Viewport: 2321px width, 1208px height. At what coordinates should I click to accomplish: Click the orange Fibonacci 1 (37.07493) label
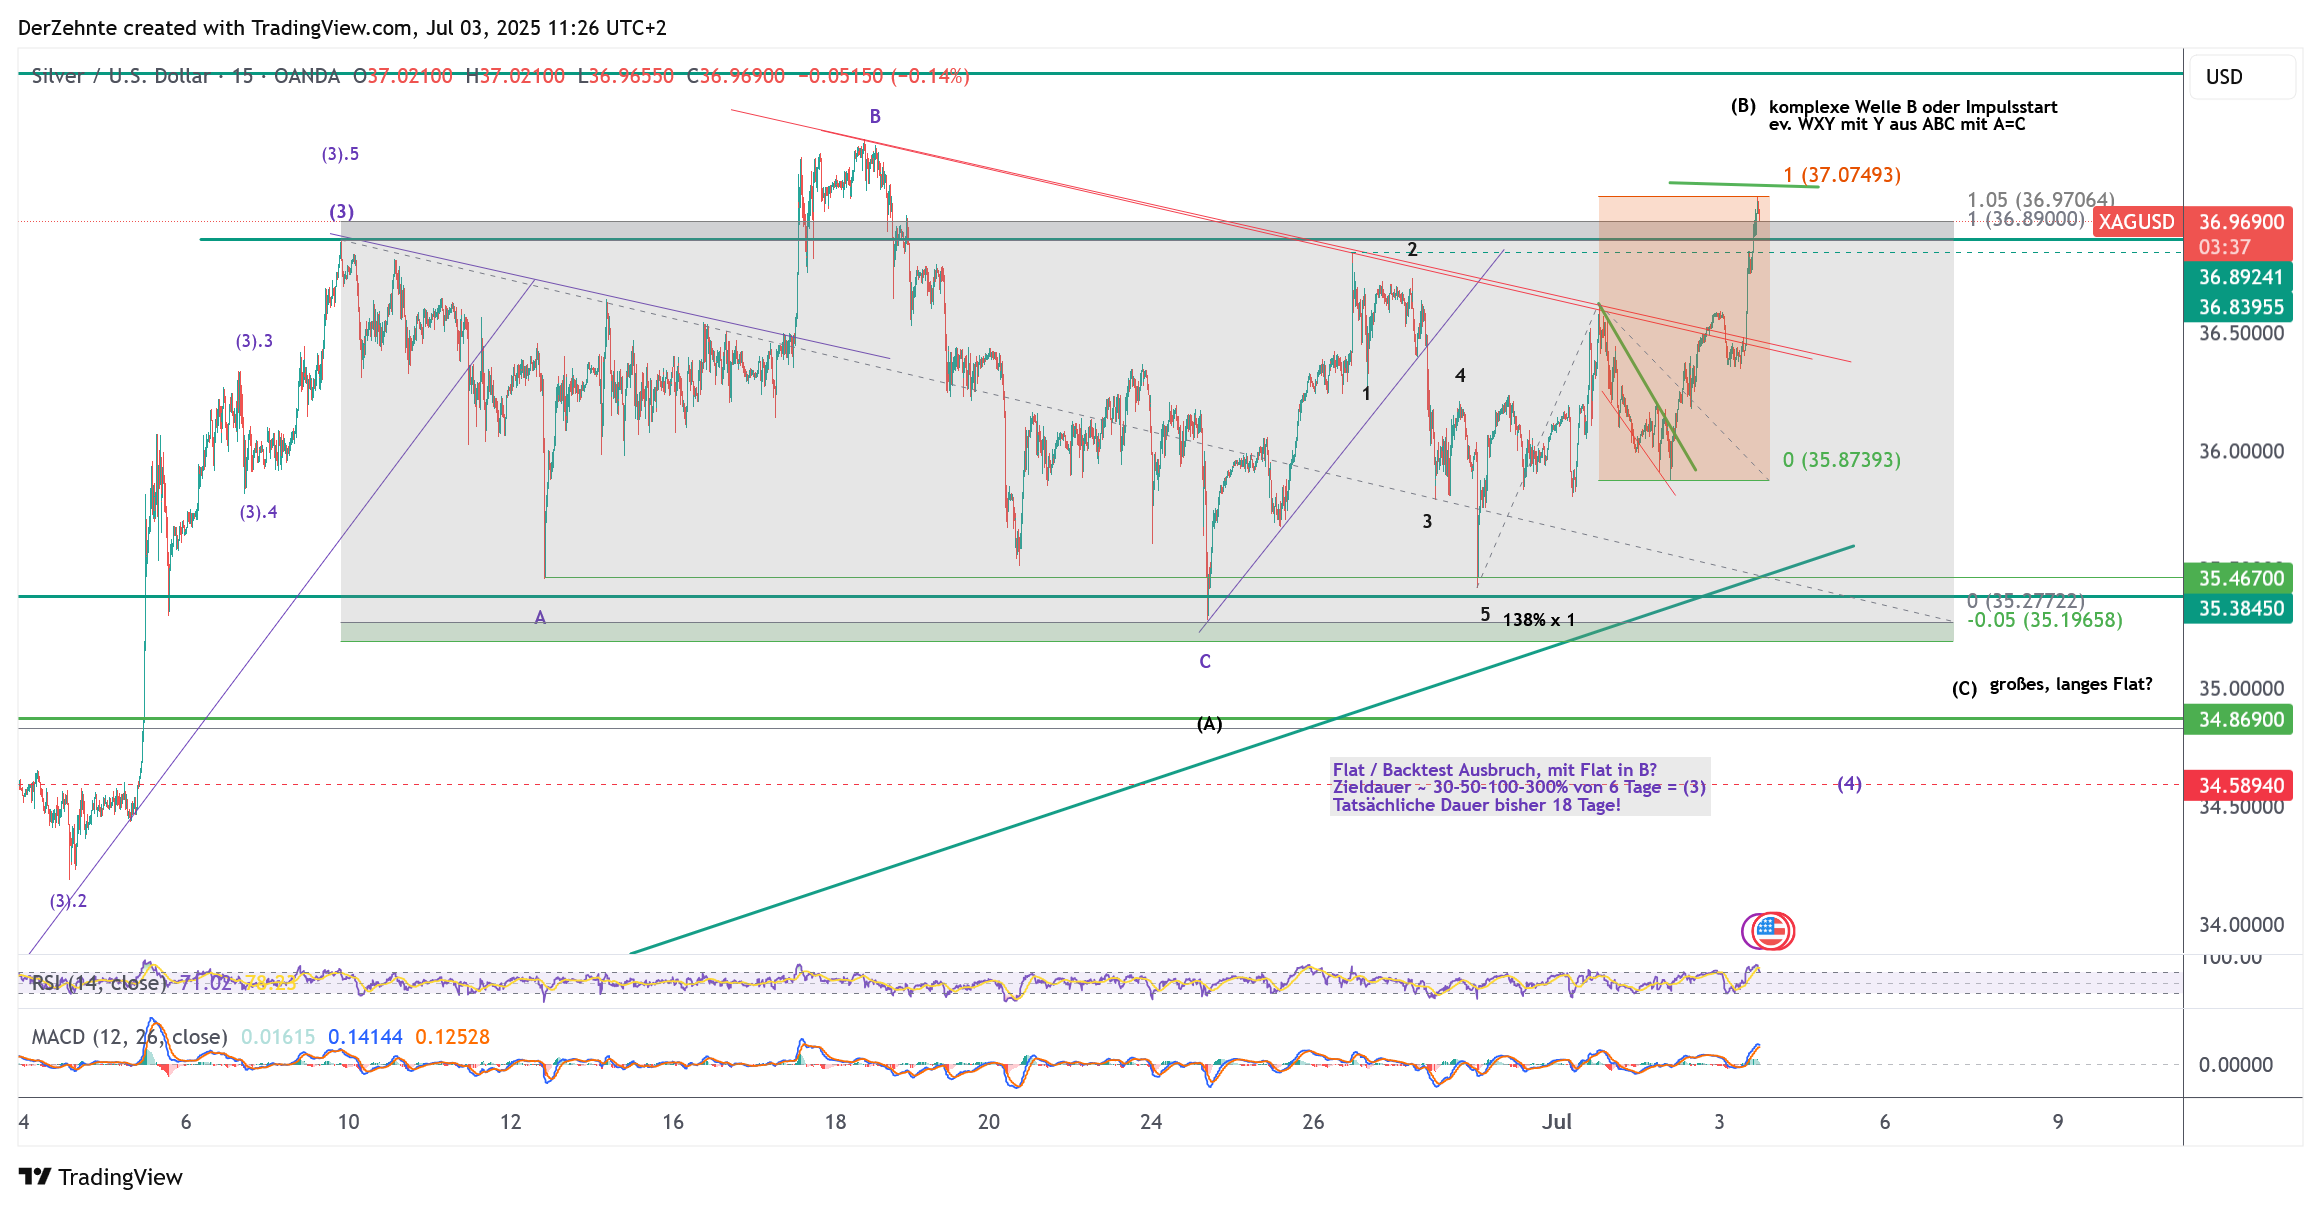[x=1842, y=175]
